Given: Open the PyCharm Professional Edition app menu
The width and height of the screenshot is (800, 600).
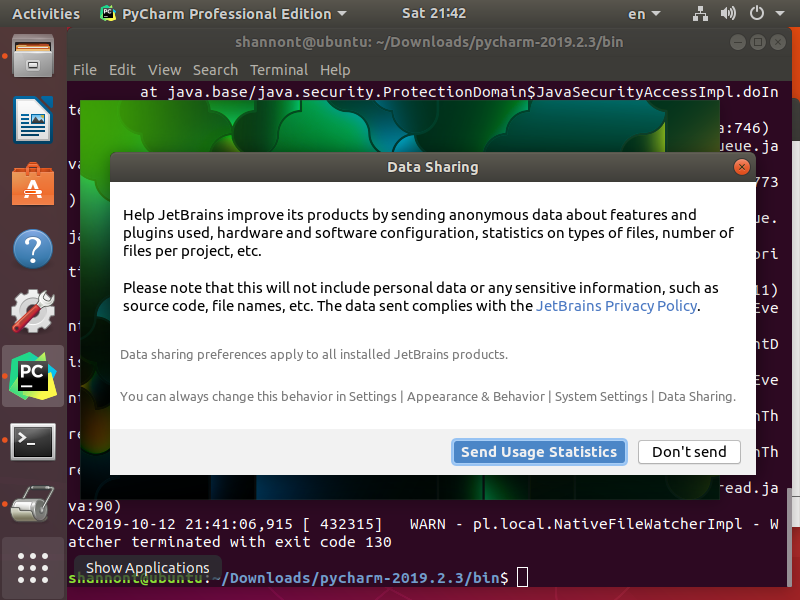Looking at the screenshot, I should (220, 13).
